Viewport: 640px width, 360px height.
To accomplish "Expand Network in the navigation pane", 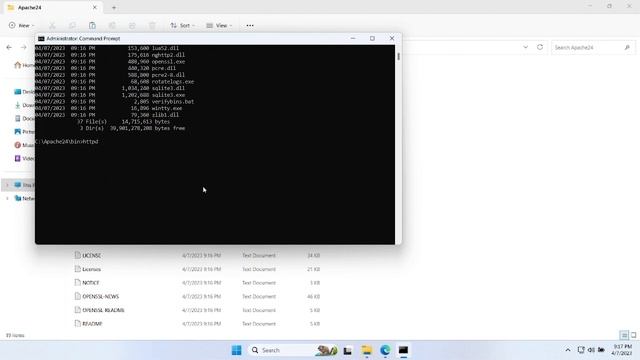I will [x=7, y=198].
